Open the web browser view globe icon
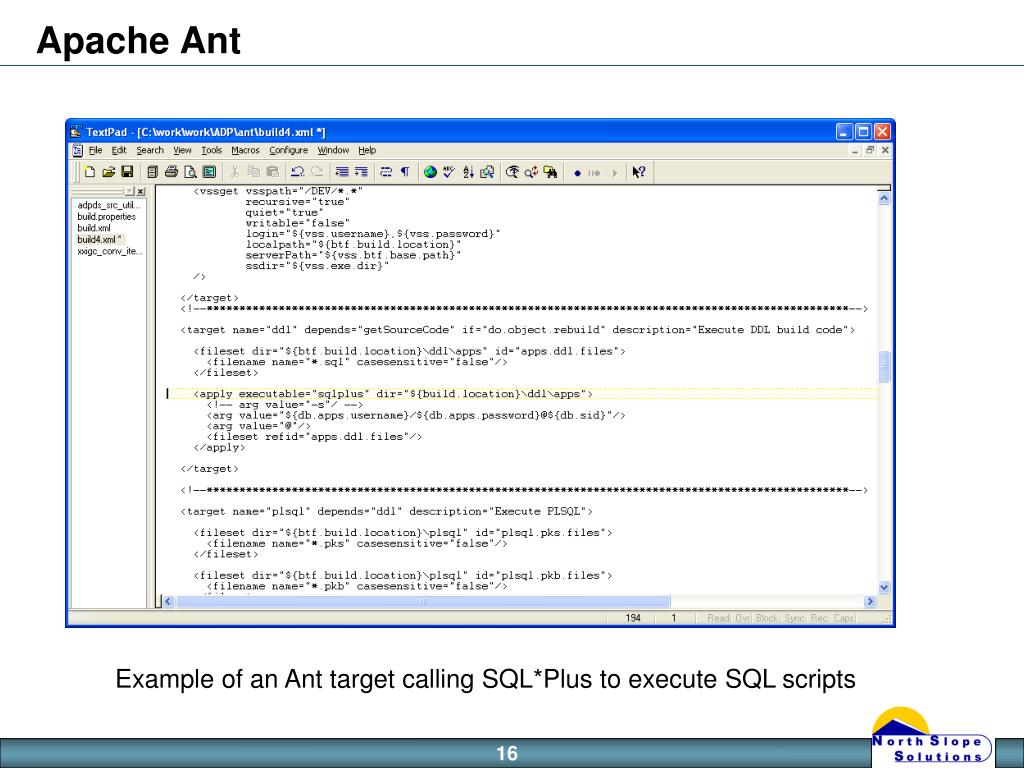 point(430,172)
